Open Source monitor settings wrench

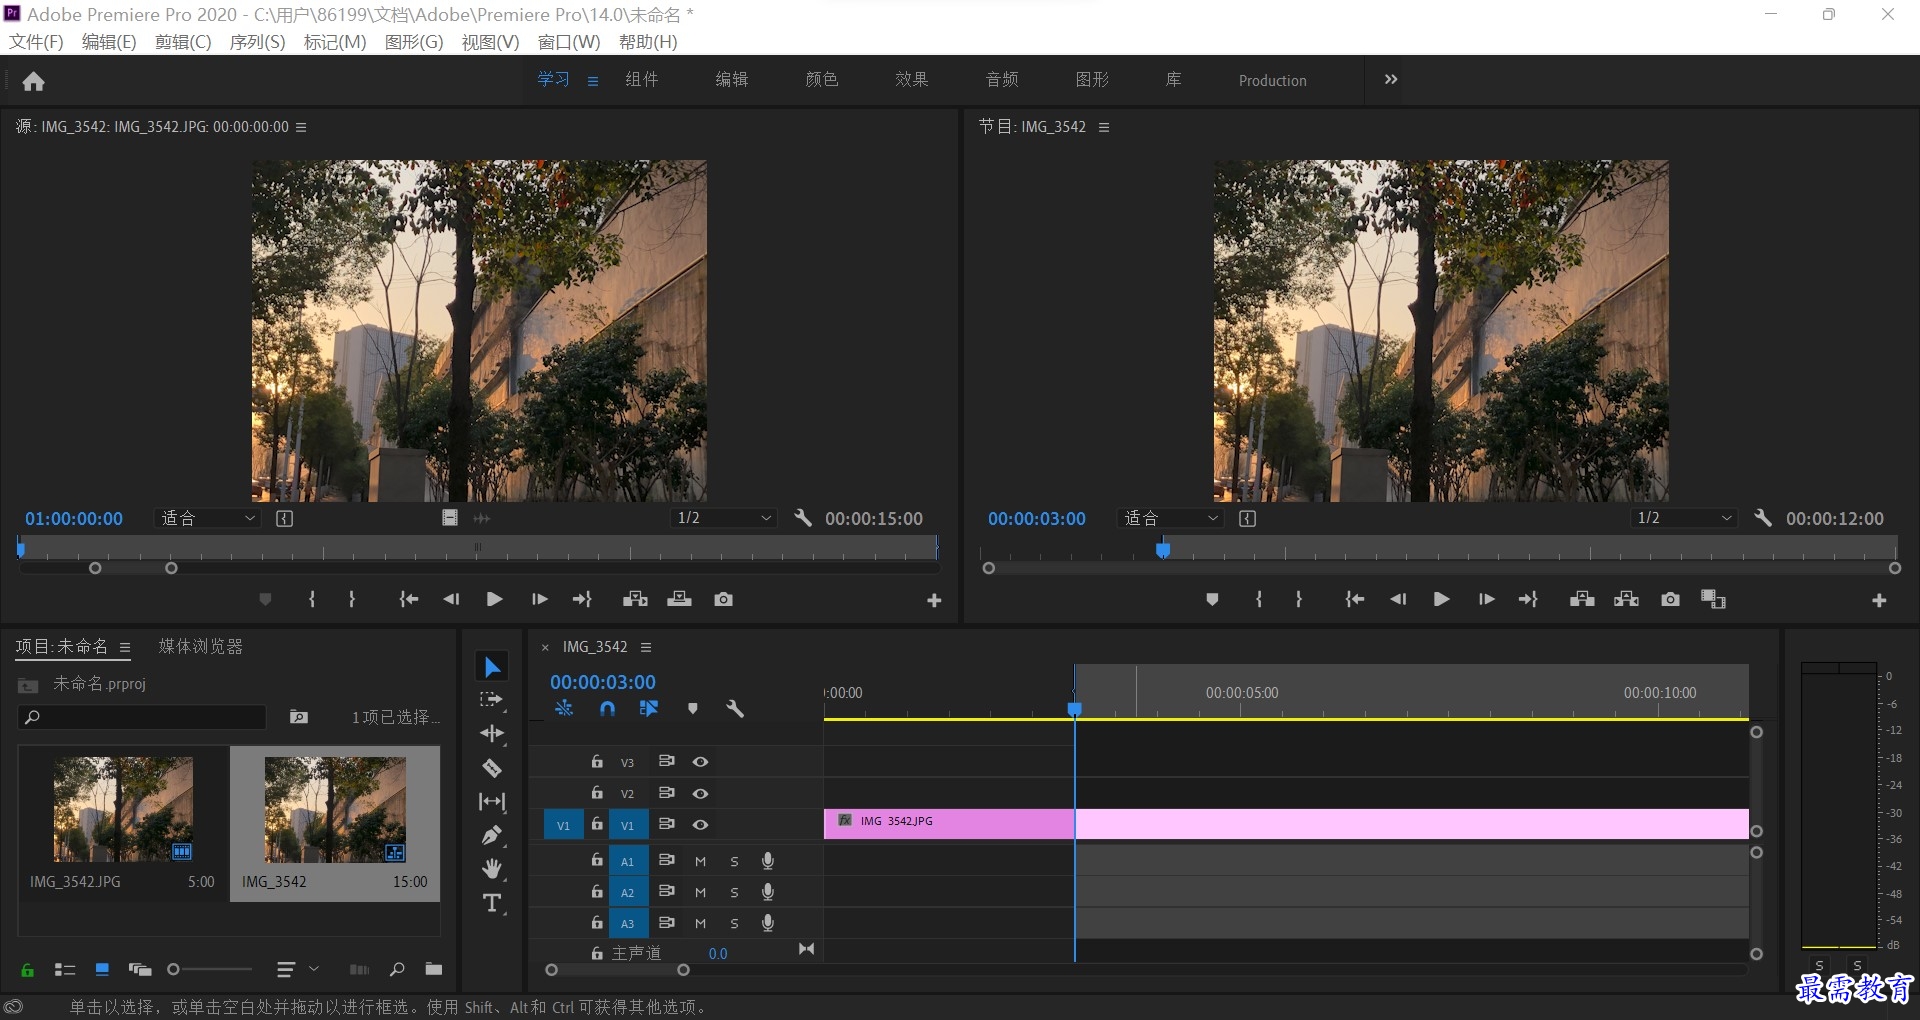[802, 518]
